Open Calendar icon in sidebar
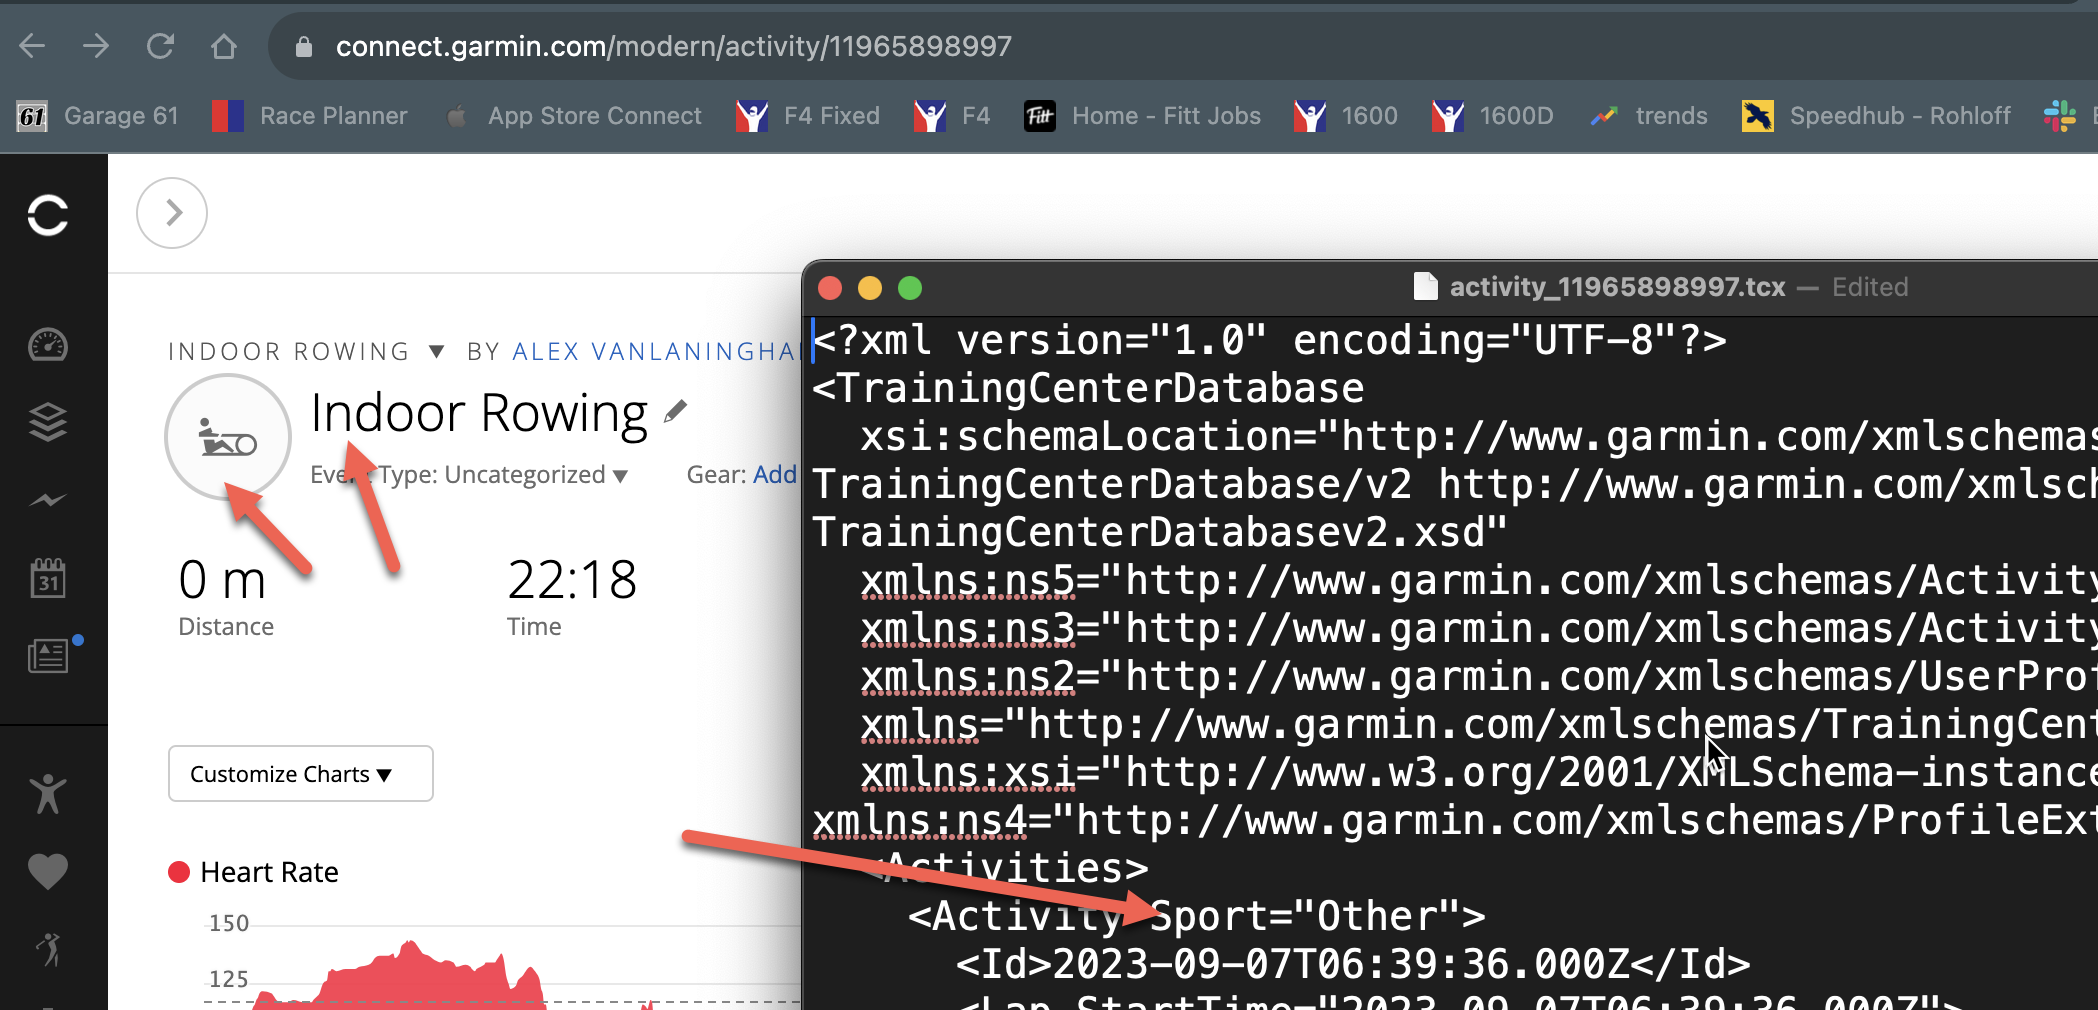Viewport: 2098px width, 1010px height. pyautogui.click(x=48, y=577)
